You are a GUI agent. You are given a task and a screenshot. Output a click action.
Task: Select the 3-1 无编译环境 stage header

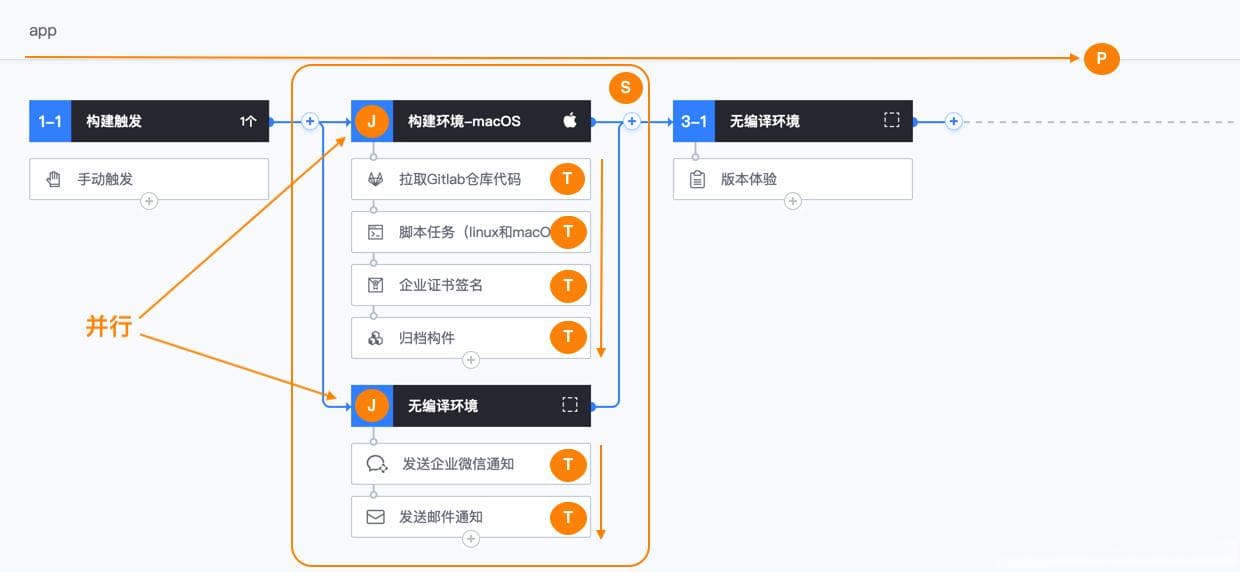[x=793, y=121]
